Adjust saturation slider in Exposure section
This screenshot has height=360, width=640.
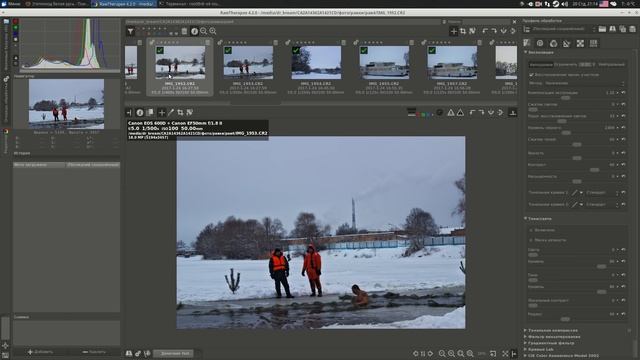[576, 181]
